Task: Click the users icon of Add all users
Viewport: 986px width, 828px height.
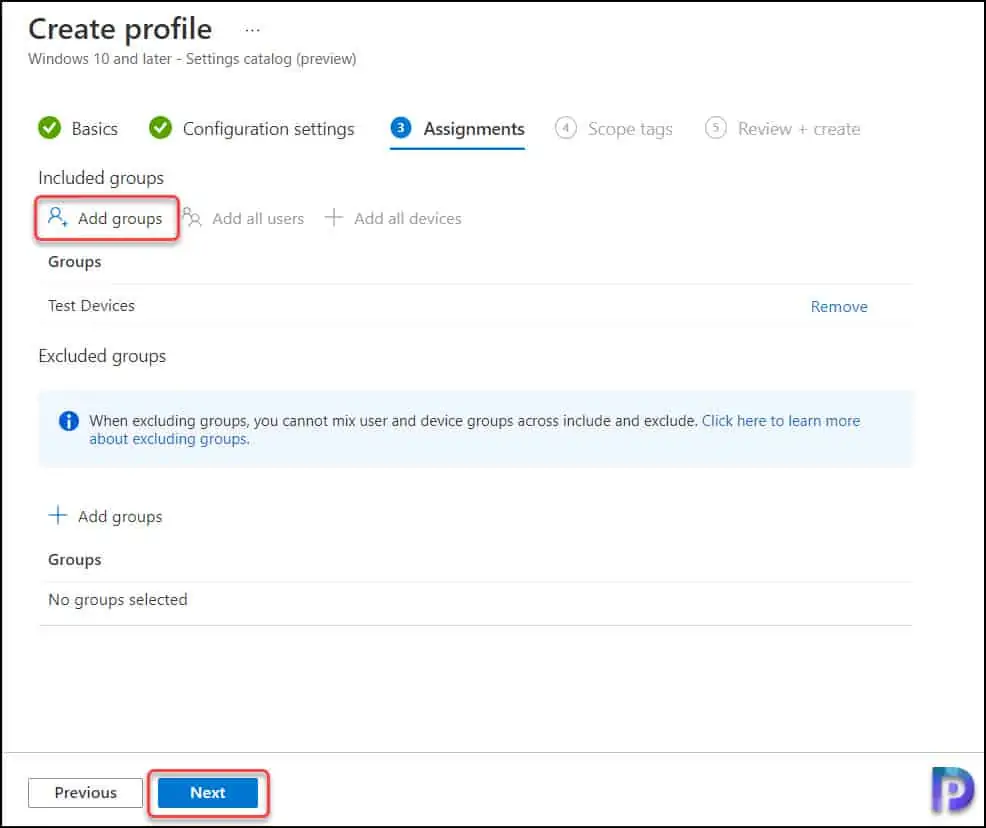Action: (192, 218)
